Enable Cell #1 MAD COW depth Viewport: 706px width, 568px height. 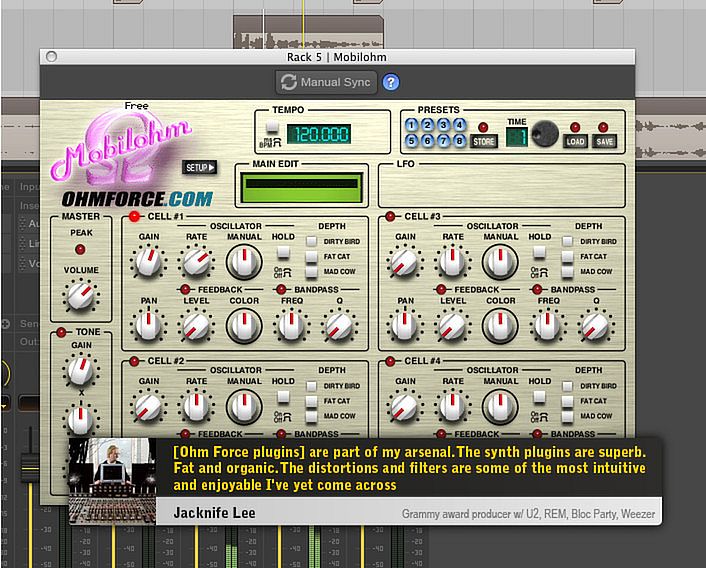point(312,271)
